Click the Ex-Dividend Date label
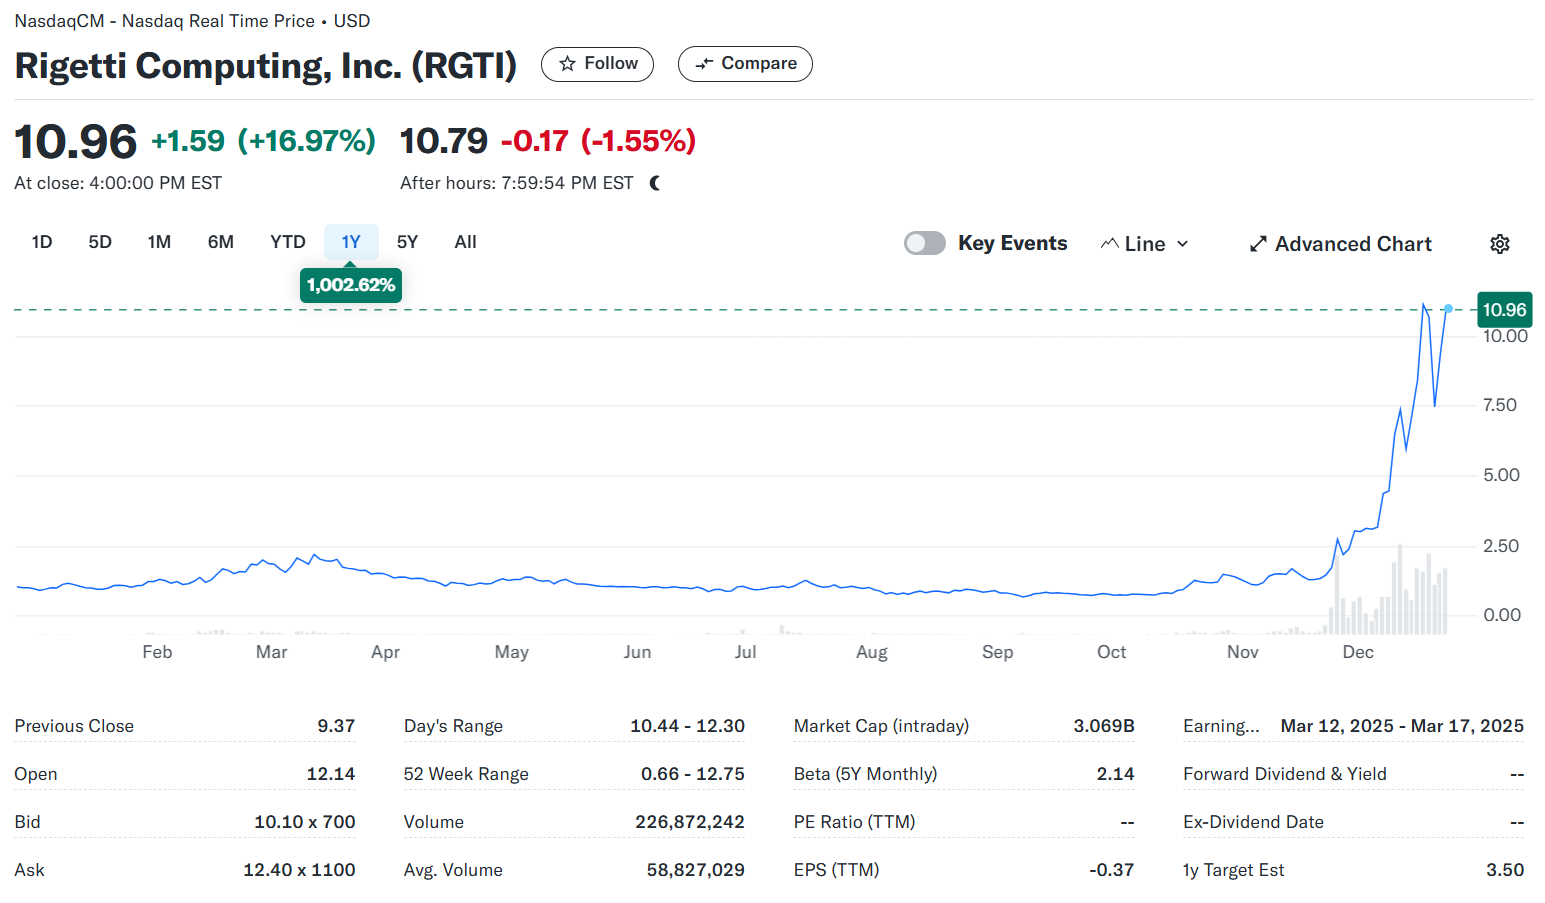 pos(1253,822)
